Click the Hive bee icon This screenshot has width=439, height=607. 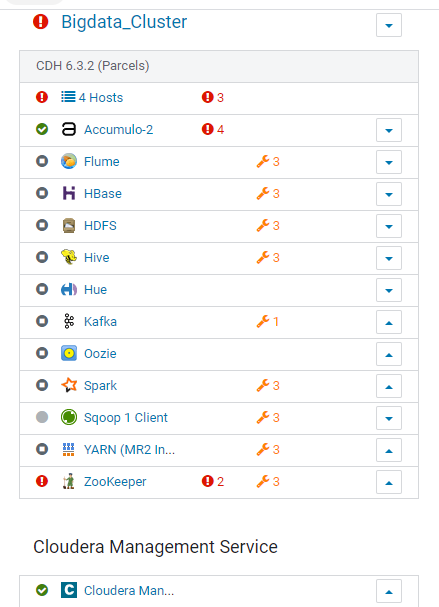tap(69, 257)
